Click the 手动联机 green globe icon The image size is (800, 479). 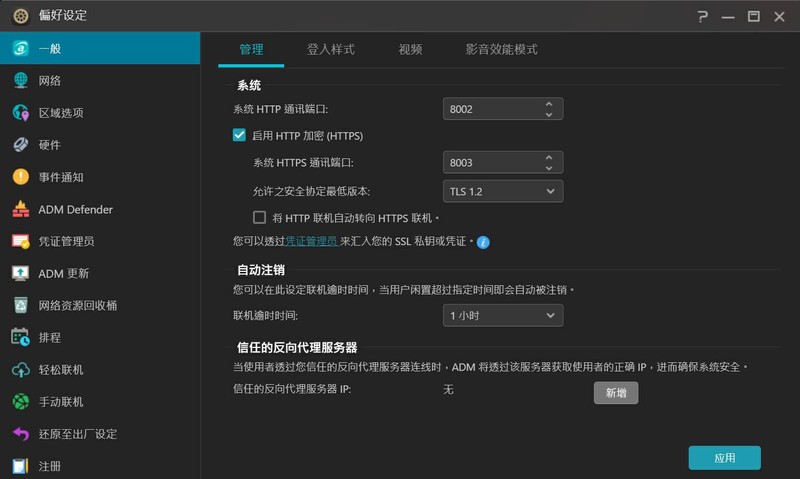tap(20, 402)
